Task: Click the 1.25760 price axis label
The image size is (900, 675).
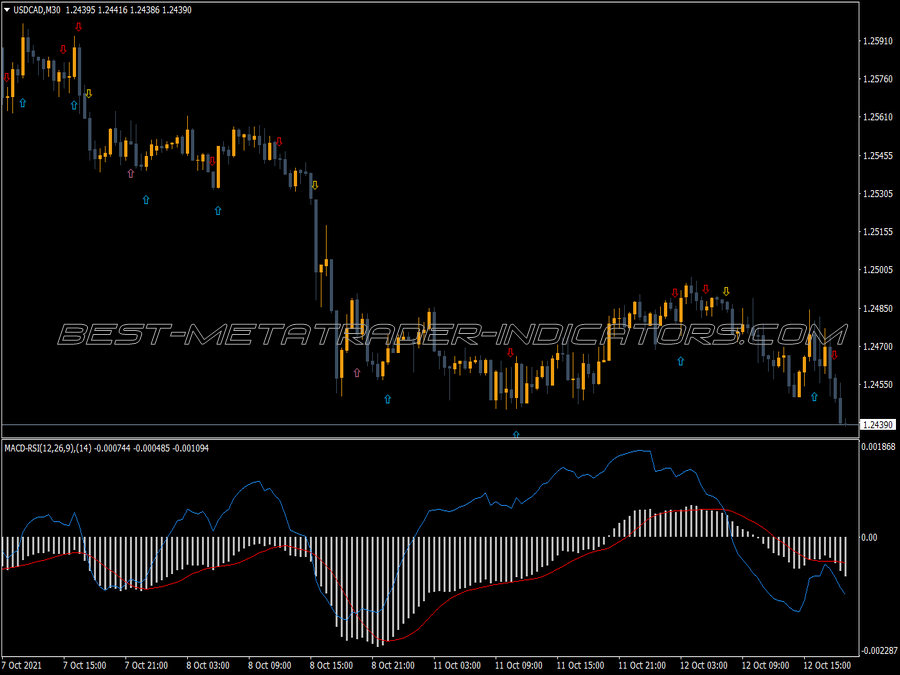Action: [x=878, y=79]
